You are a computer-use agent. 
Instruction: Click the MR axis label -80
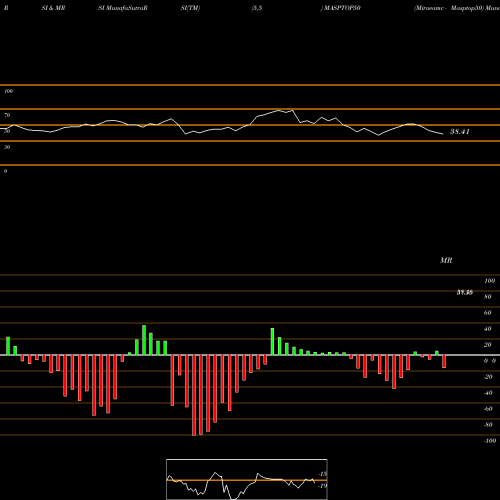point(488,425)
